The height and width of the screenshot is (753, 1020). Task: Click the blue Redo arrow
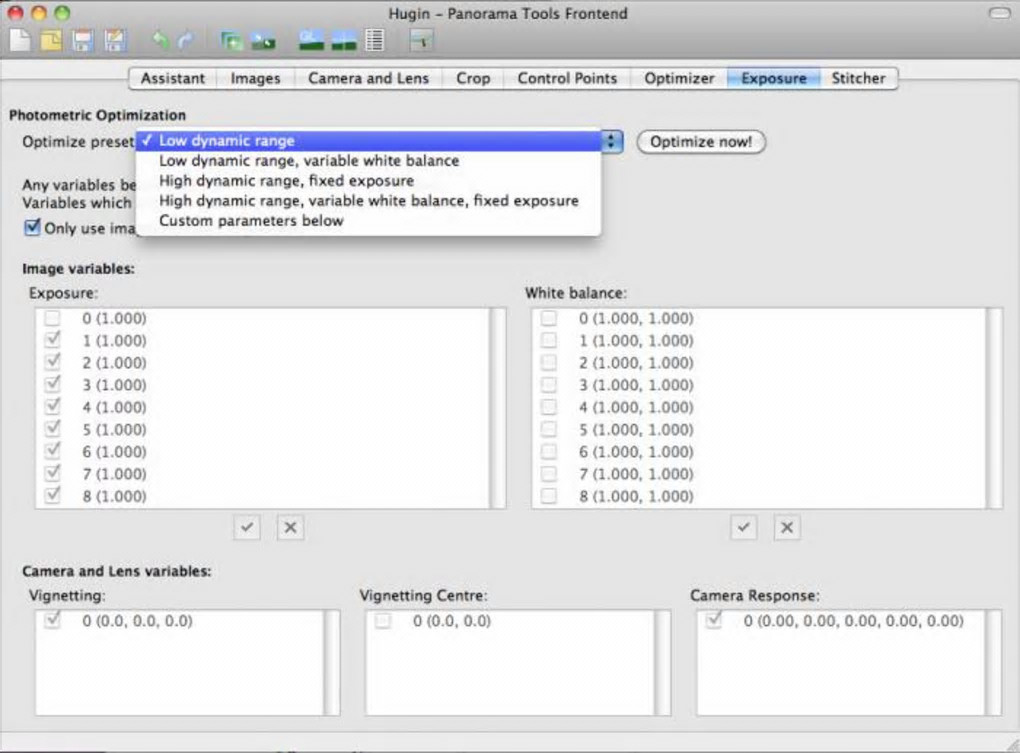tap(187, 41)
